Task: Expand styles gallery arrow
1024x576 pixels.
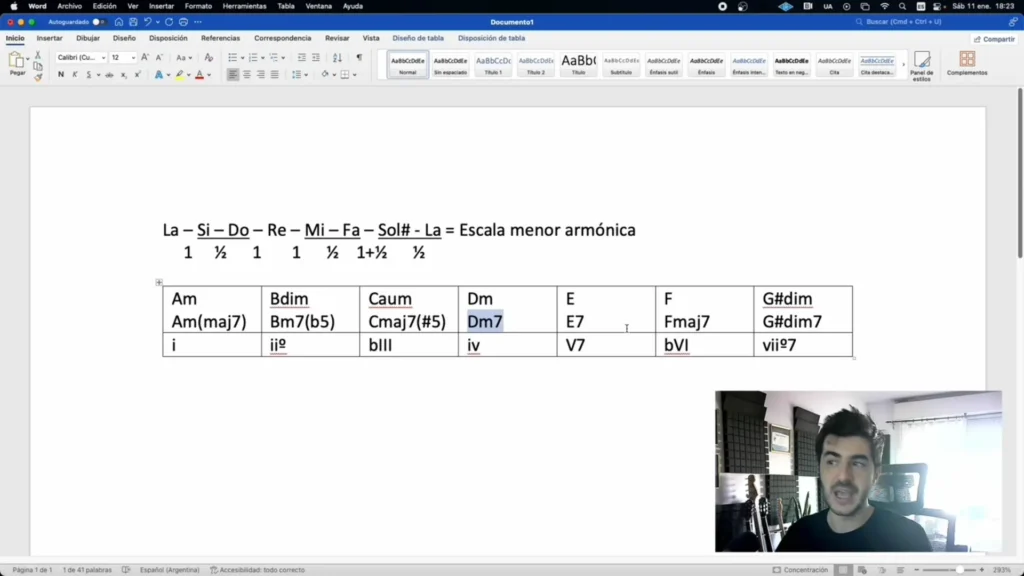Action: [x=904, y=65]
